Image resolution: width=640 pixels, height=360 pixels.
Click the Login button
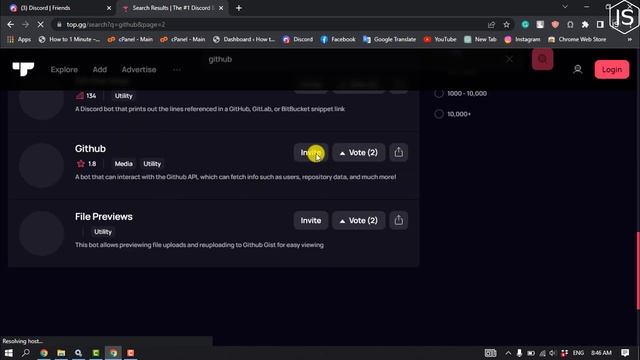[x=611, y=69]
